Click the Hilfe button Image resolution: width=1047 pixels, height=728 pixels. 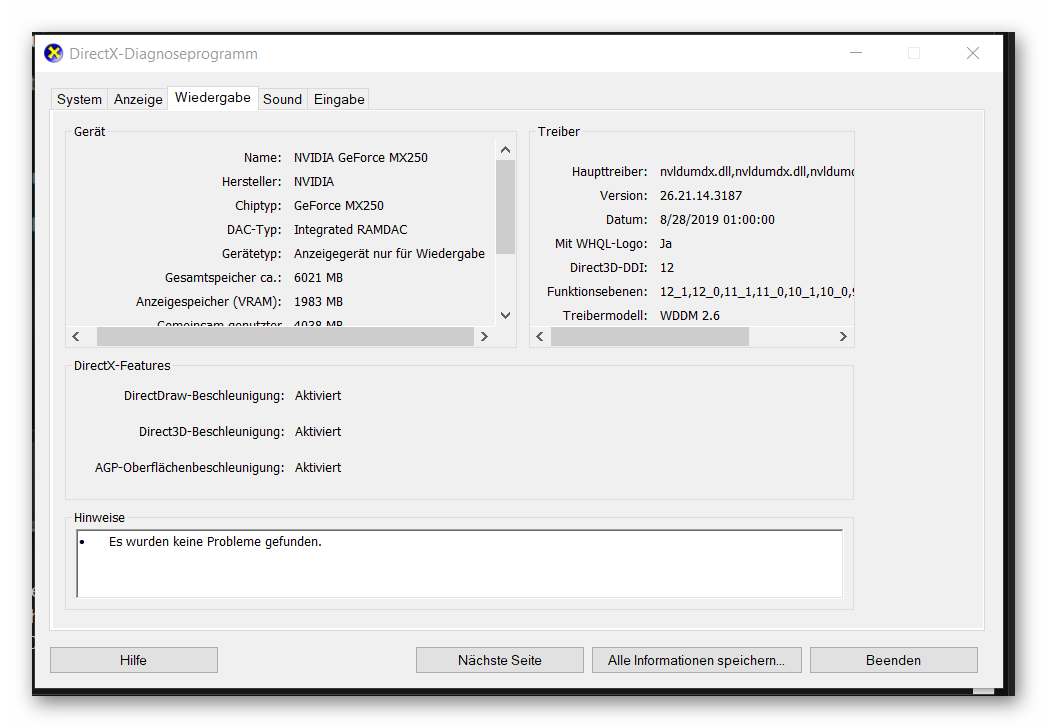pos(134,660)
